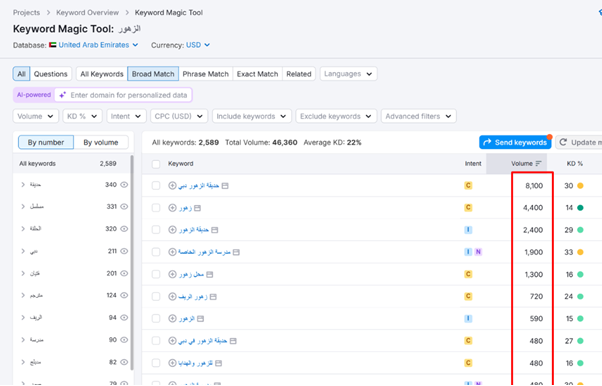Select the Questions tab
Viewport: 602px width, 386px height.
point(50,74)
